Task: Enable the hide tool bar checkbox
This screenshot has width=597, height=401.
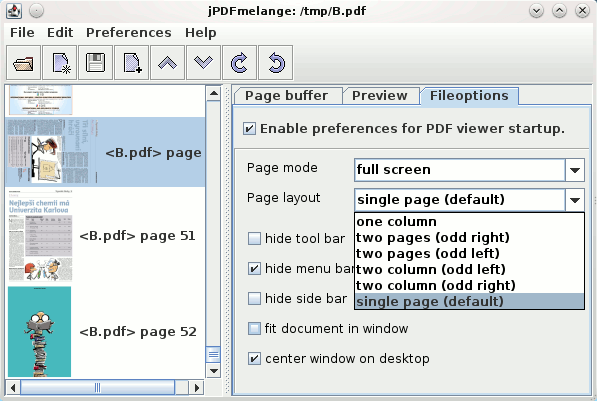Action: tap(254, 238)
